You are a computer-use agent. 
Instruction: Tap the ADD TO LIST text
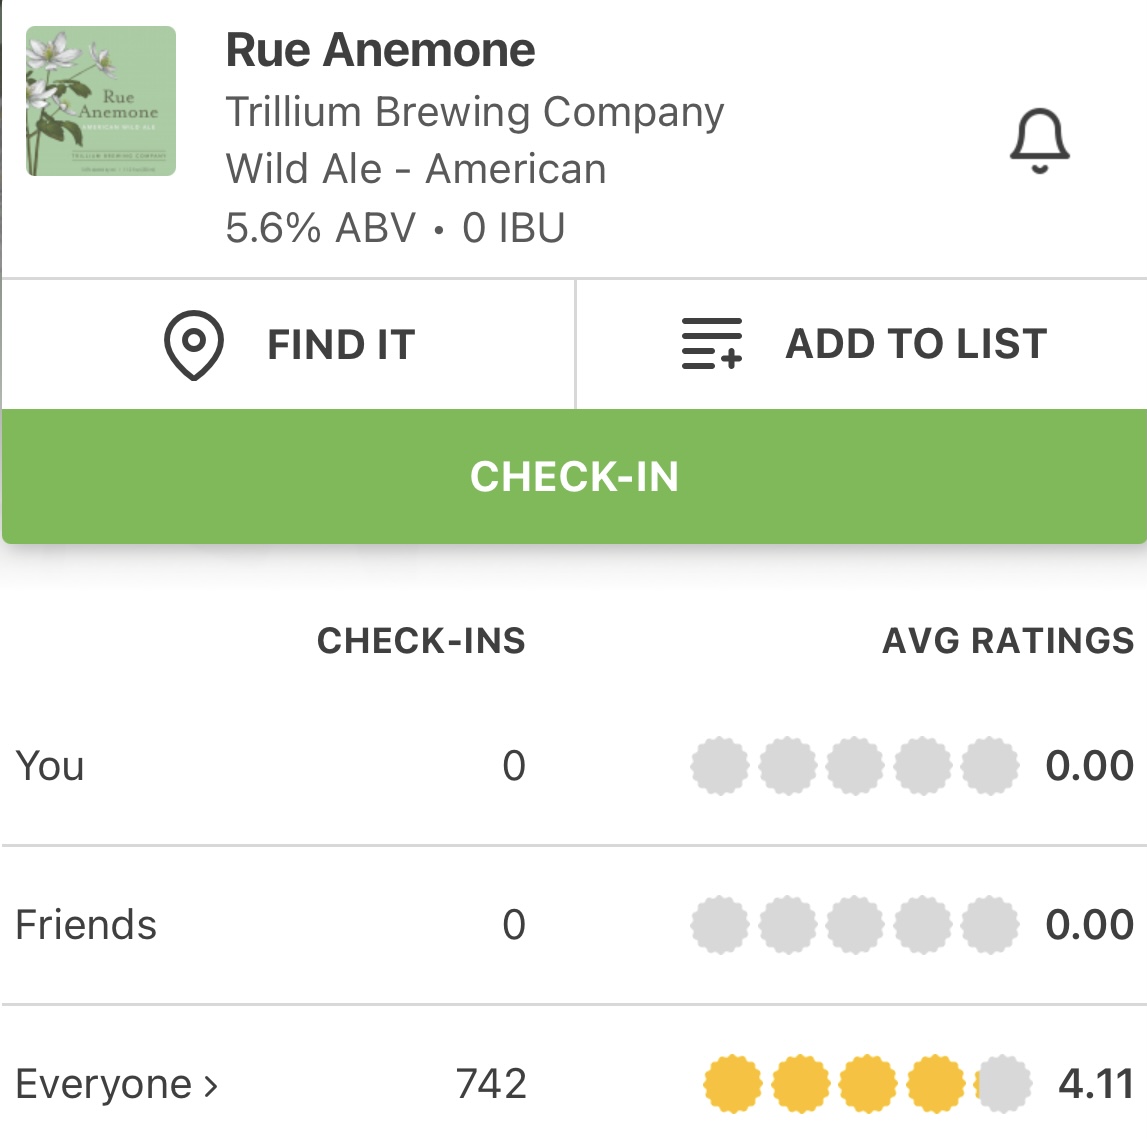(x=916, y=344)
